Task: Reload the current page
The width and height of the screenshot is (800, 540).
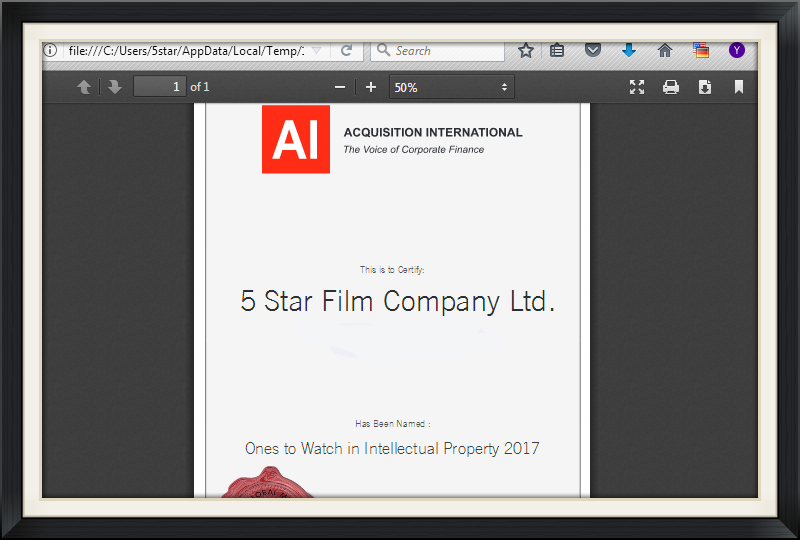Action: coord(346,51)
